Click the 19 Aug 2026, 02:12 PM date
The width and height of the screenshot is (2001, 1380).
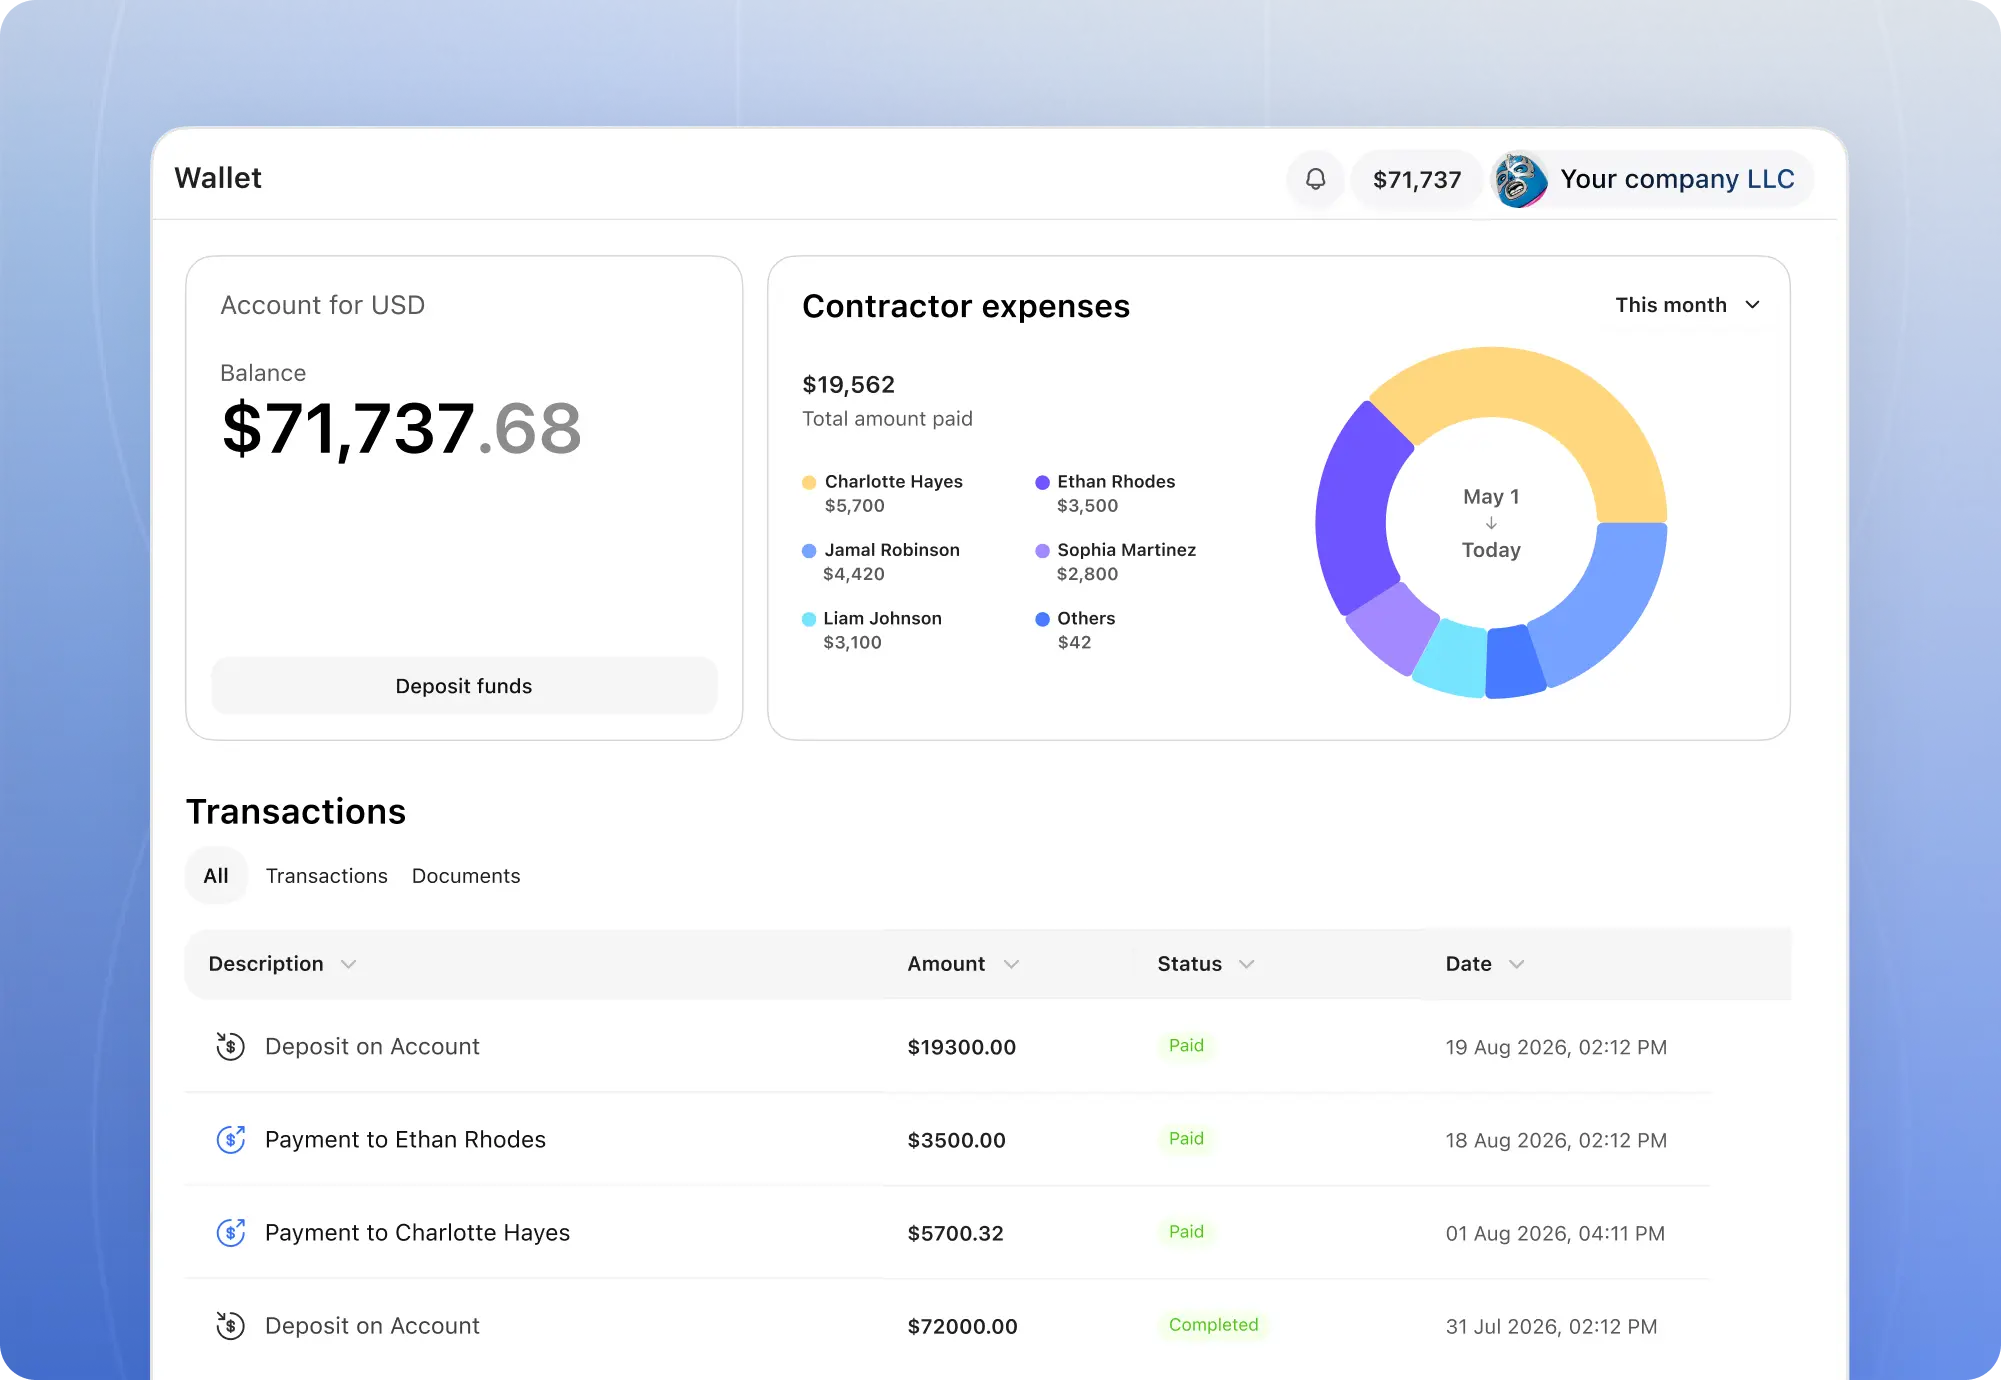pyautogui.click(x=1556, y=1047)
